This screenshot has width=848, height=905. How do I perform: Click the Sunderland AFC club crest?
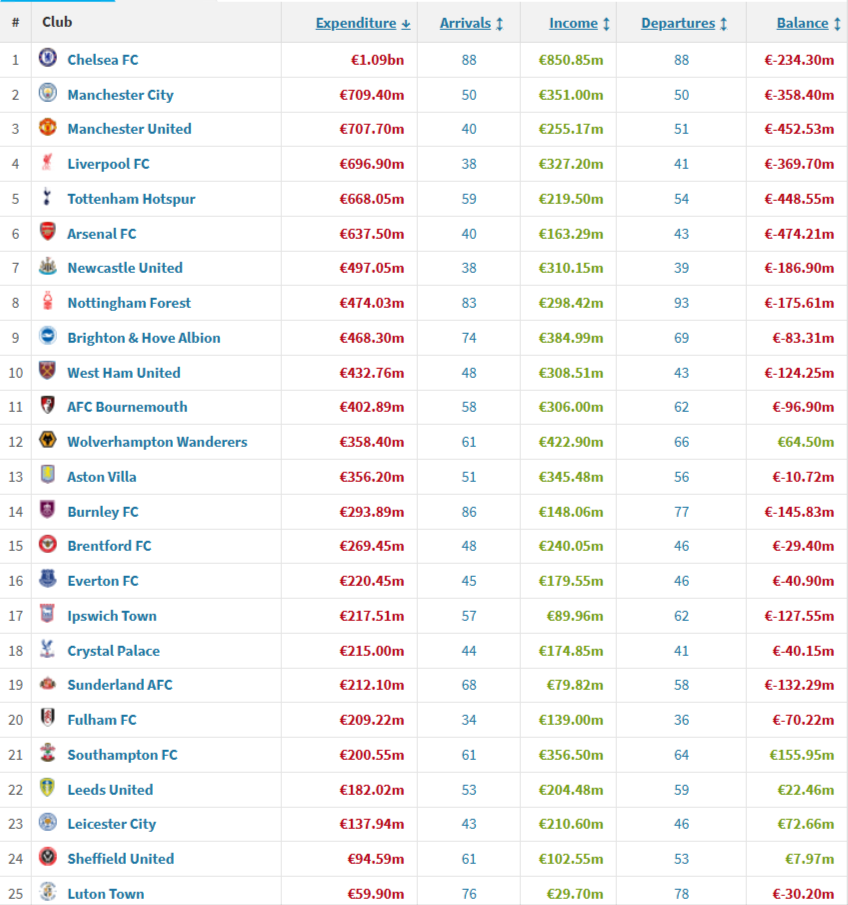click(x=47, y=683)
